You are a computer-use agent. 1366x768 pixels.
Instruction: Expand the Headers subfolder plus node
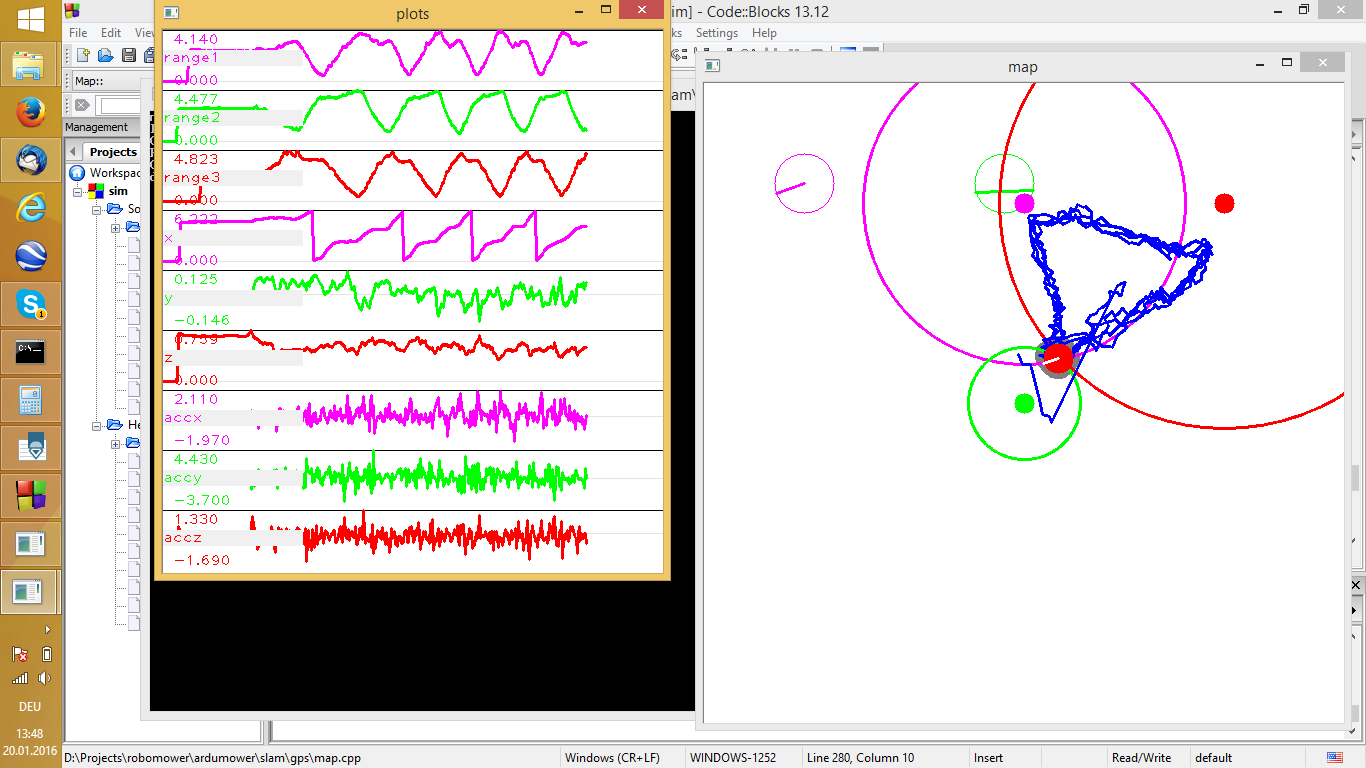tap(116, 443)
